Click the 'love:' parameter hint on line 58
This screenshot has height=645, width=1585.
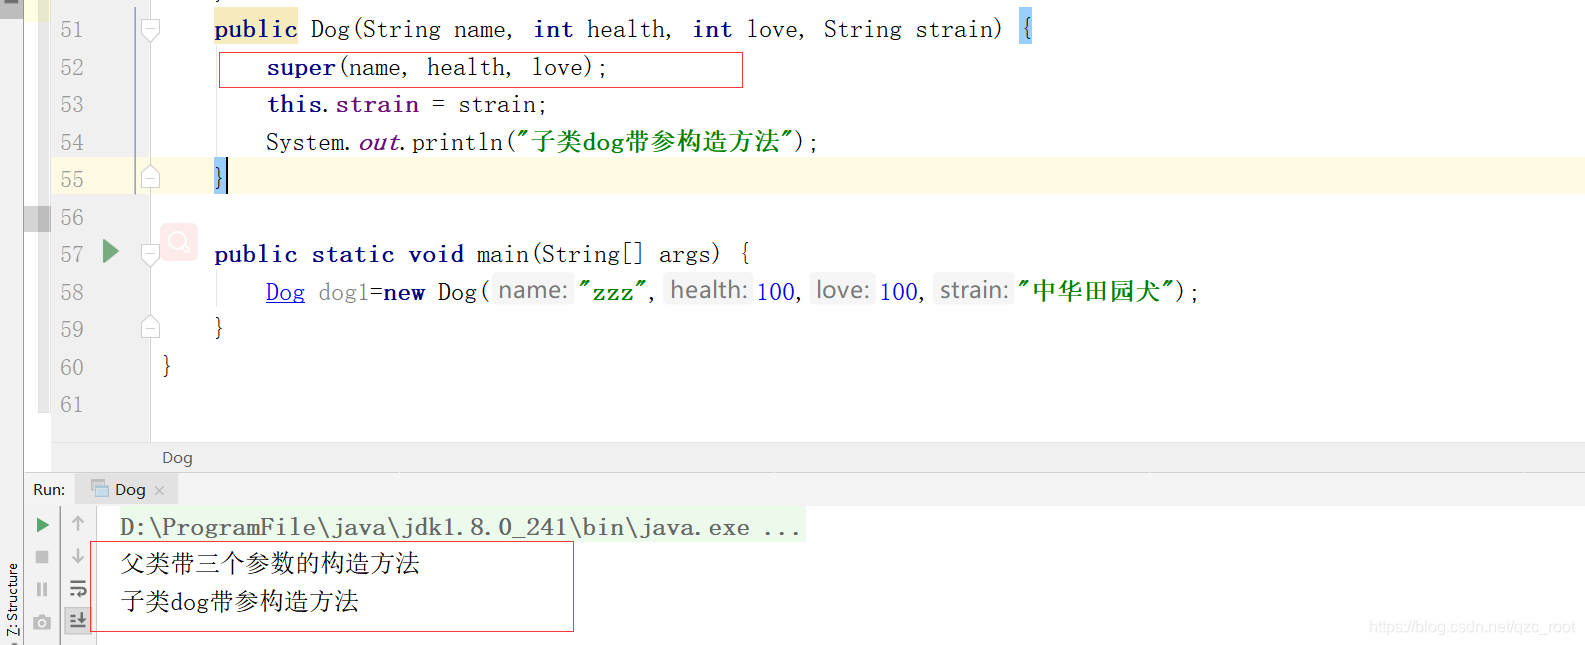(843, 291)
